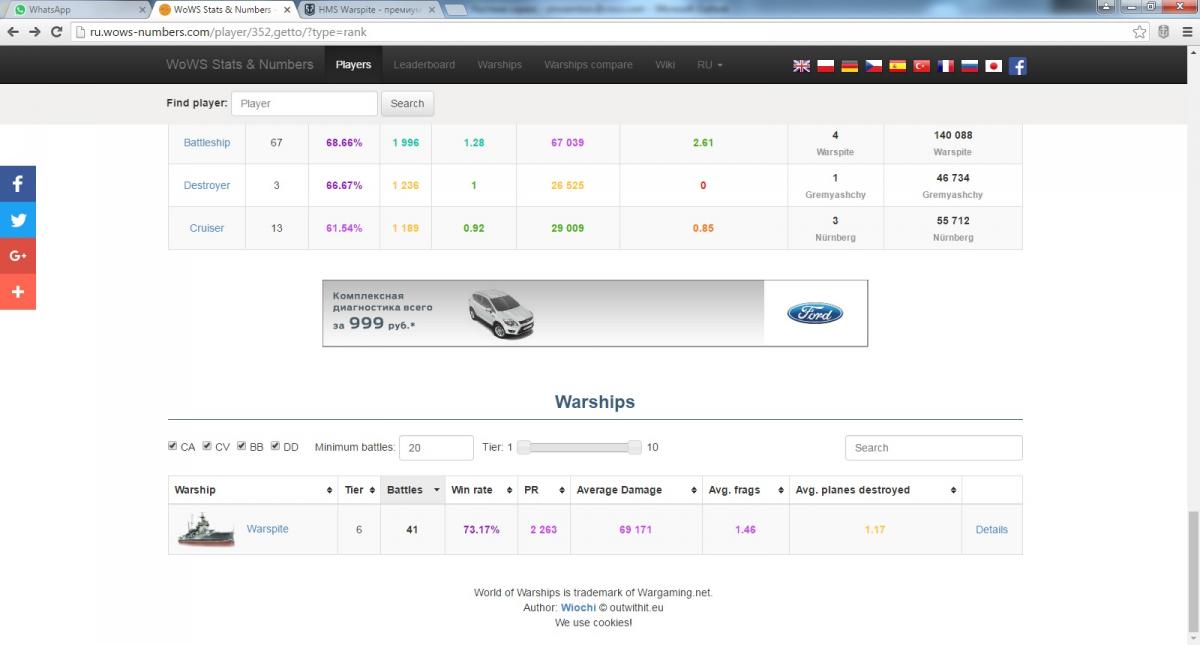The height and width of the screenshot is (645, 1200).
Task: Reload the page with the refresh icon
Action: tap(58, 32)
